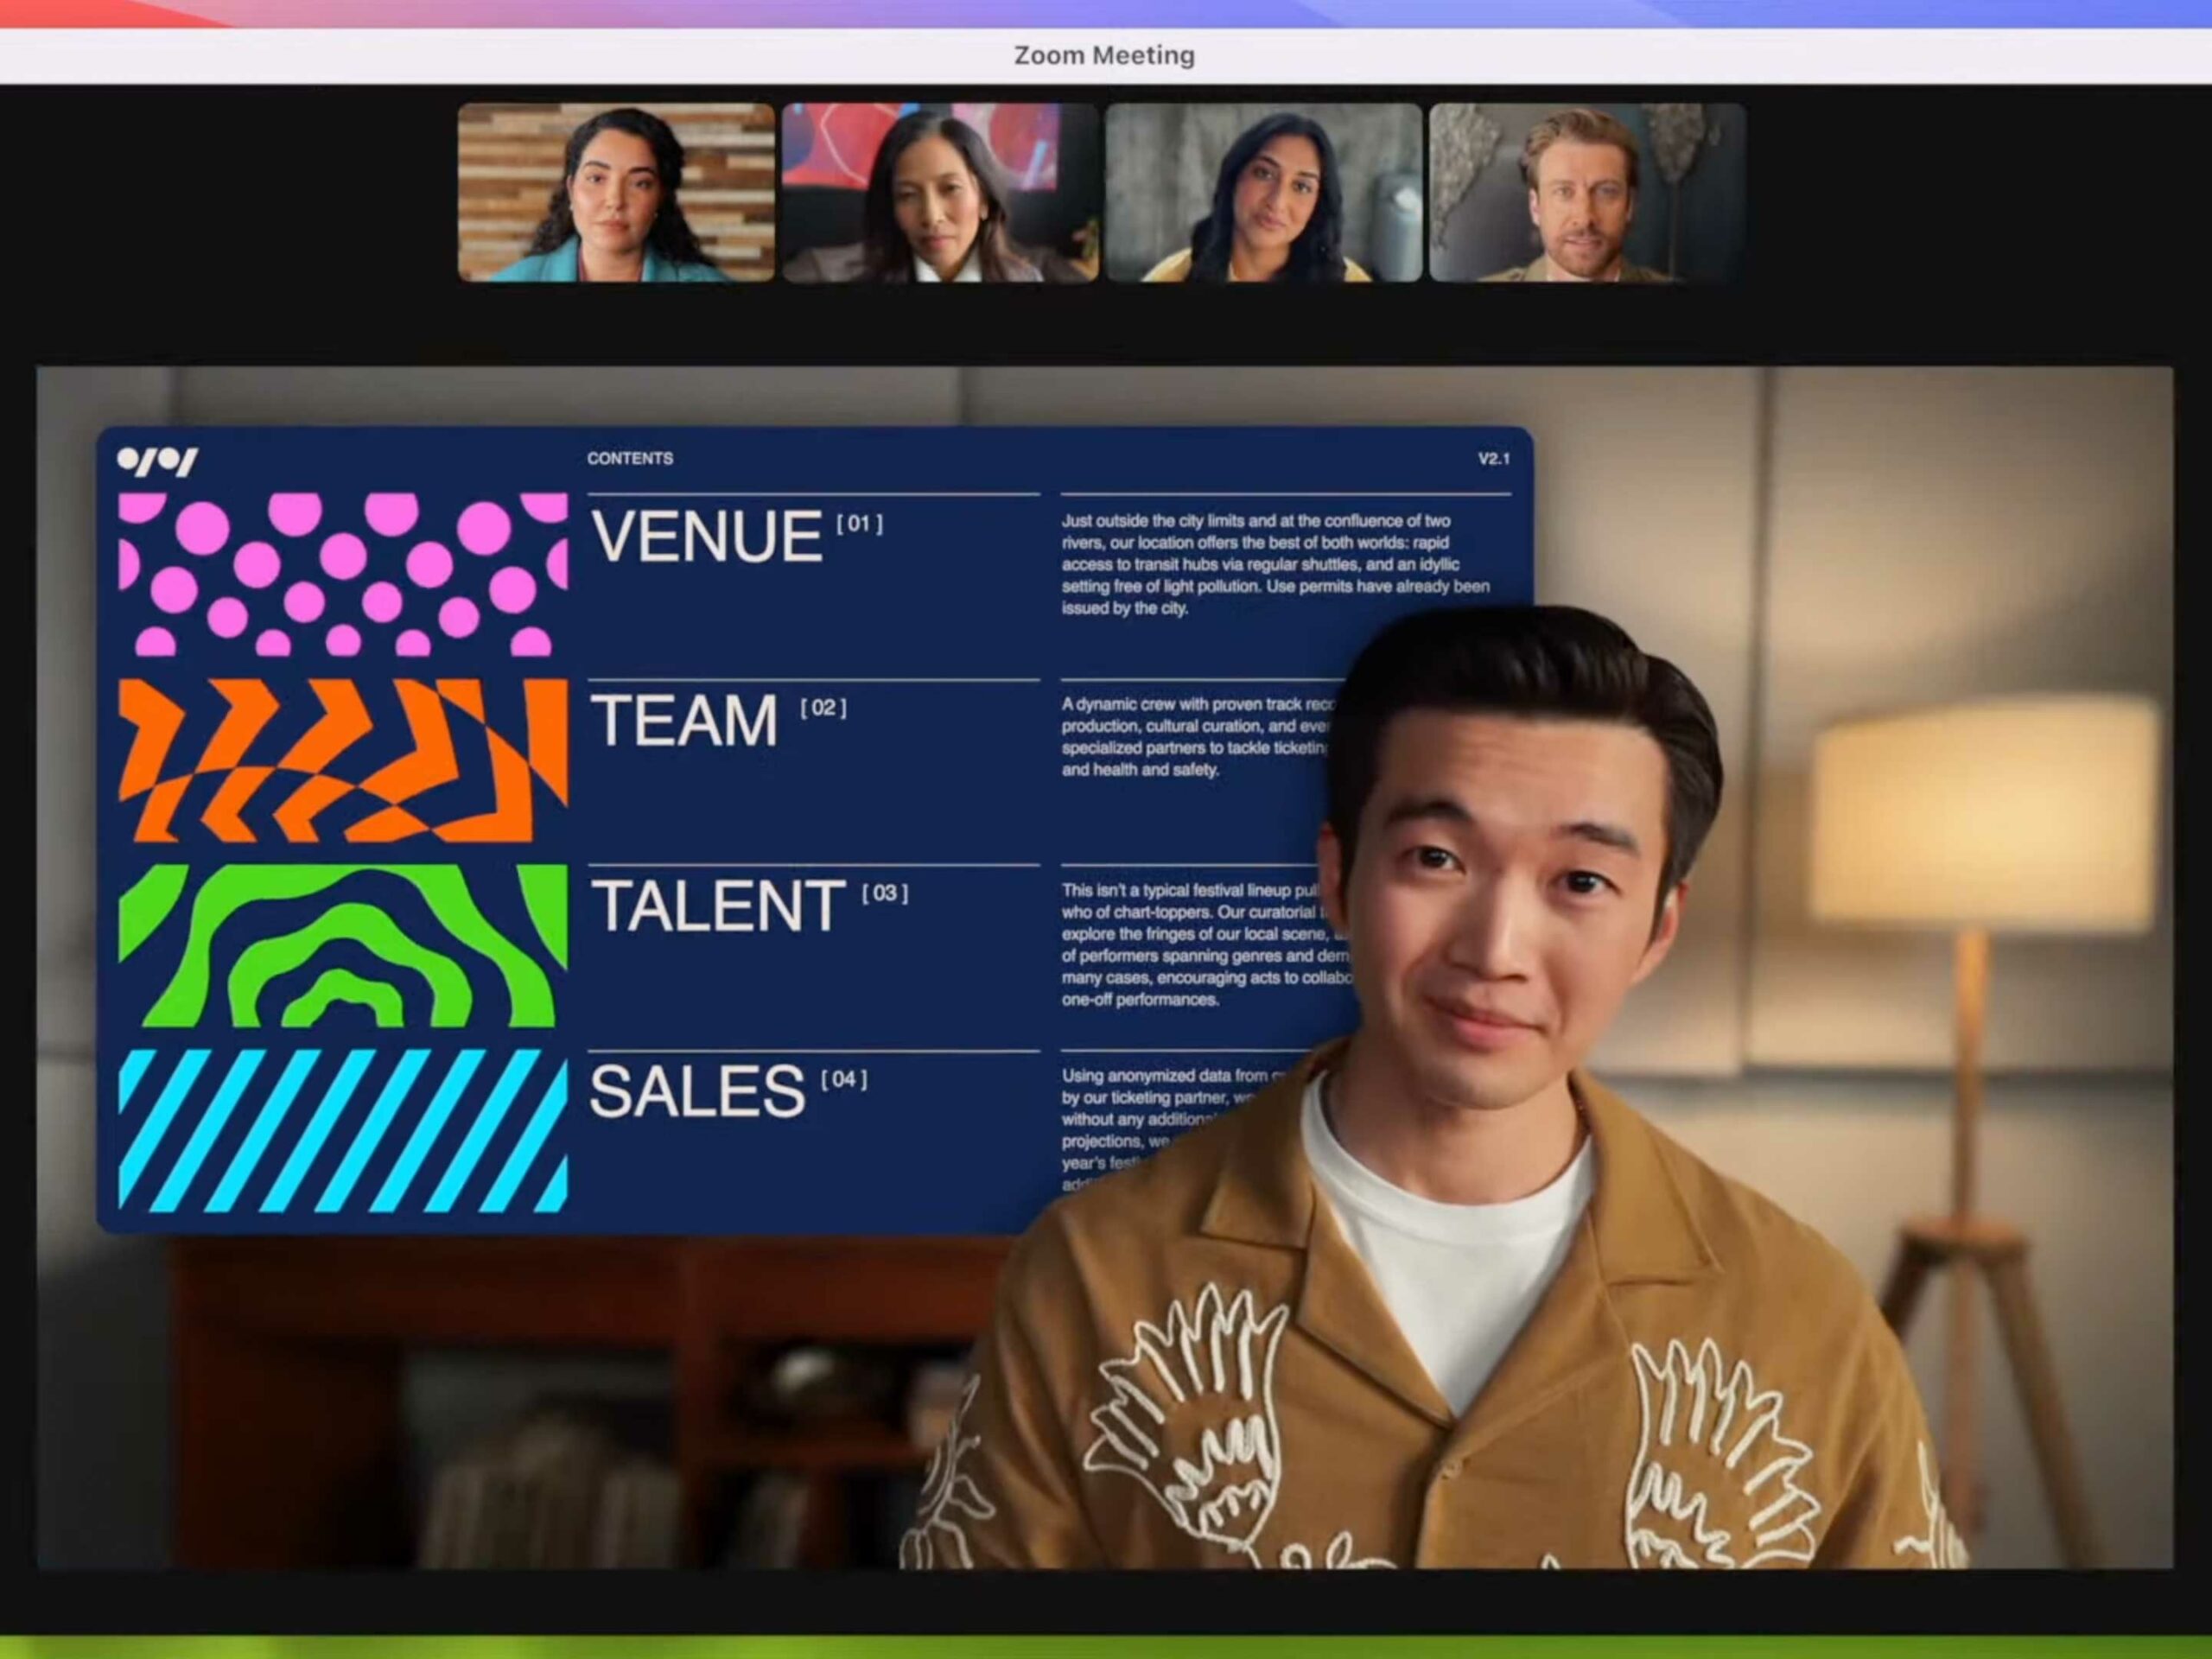The height and width of the screenshot is (1659, 2212).
Task: Click the blue diagonal stripes graphic
Action: [x=342, y=1130]
